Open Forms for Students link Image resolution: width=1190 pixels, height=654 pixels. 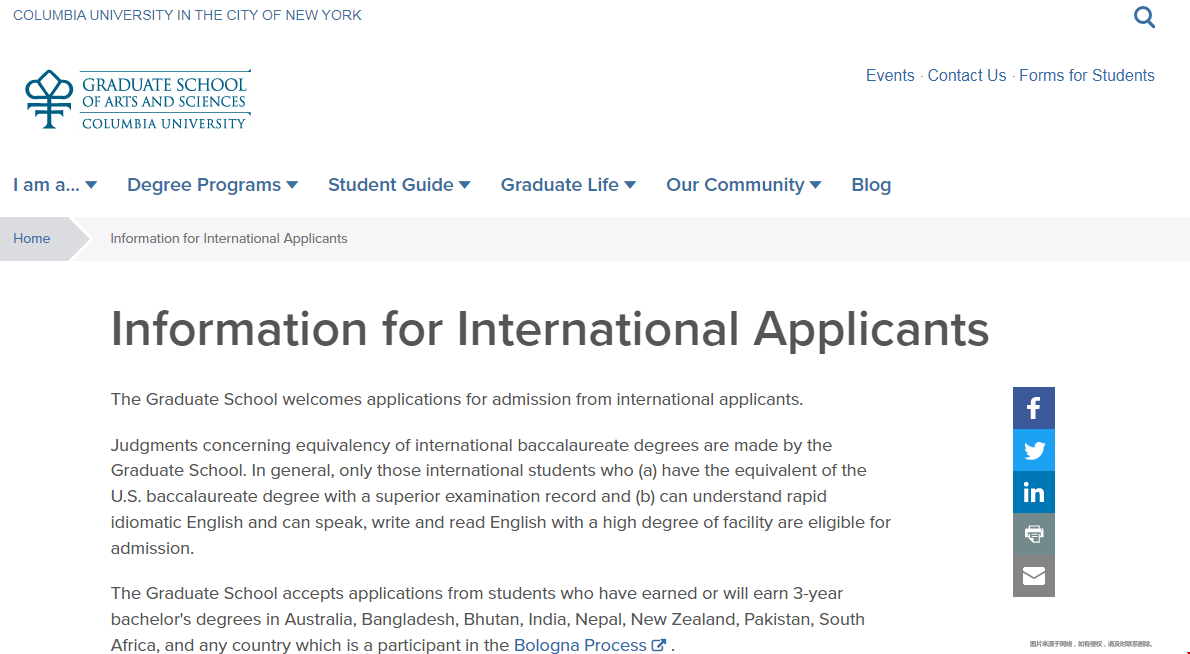tap(1087, 76)
